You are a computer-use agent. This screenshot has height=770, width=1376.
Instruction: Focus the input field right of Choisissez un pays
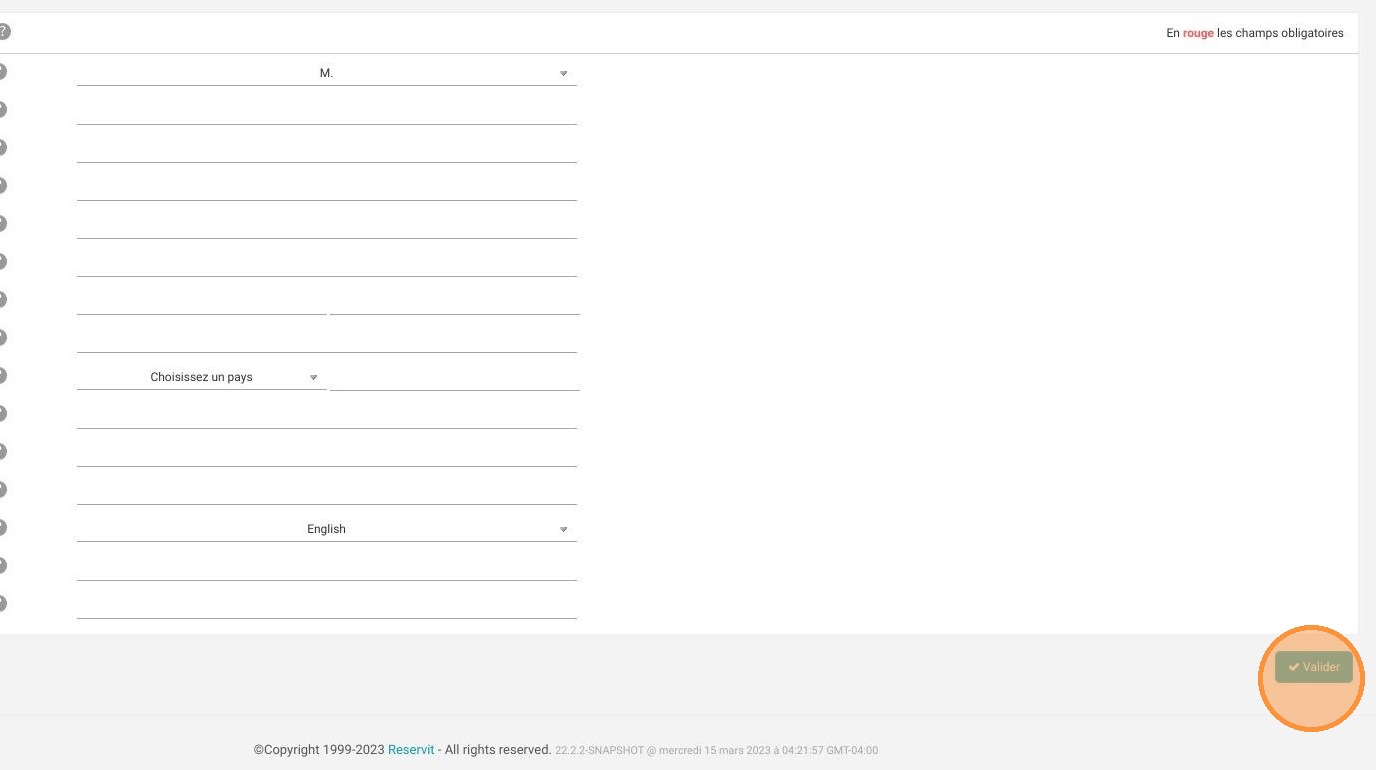pyautogui.click(x=455, y=377)
